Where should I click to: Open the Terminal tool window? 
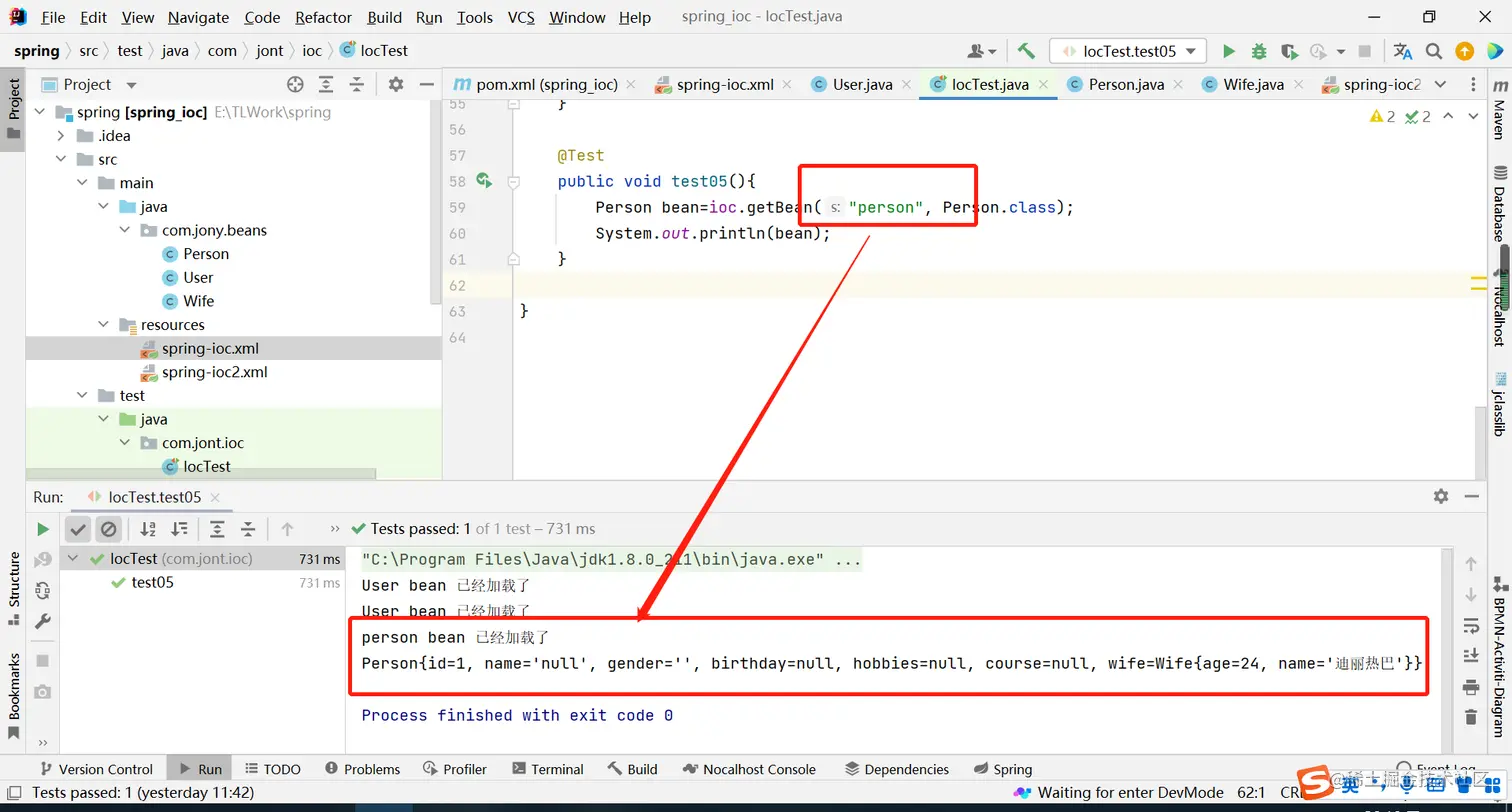click(547, 769)
